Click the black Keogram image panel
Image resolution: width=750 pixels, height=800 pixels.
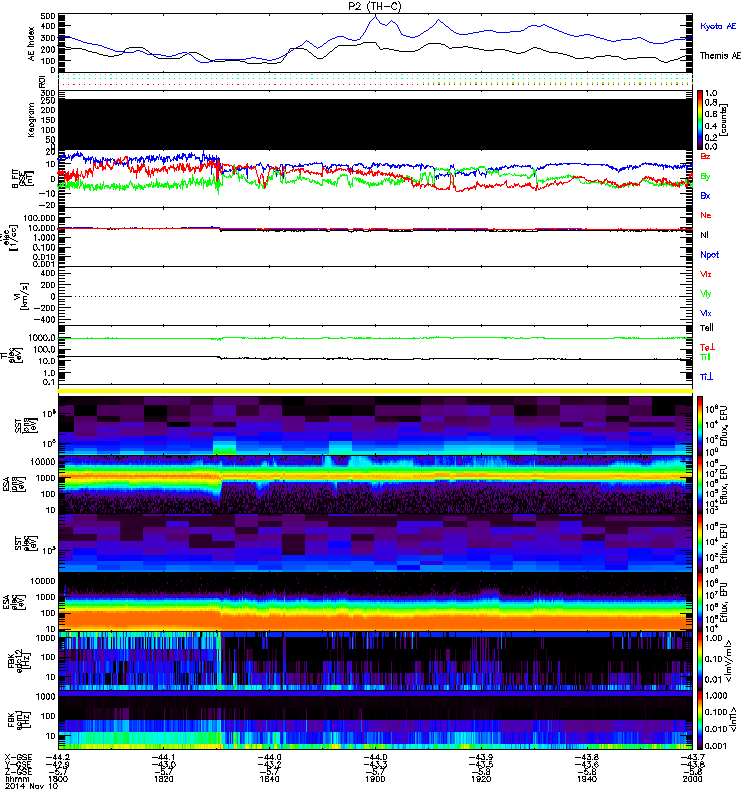click(x=376, y=124)
